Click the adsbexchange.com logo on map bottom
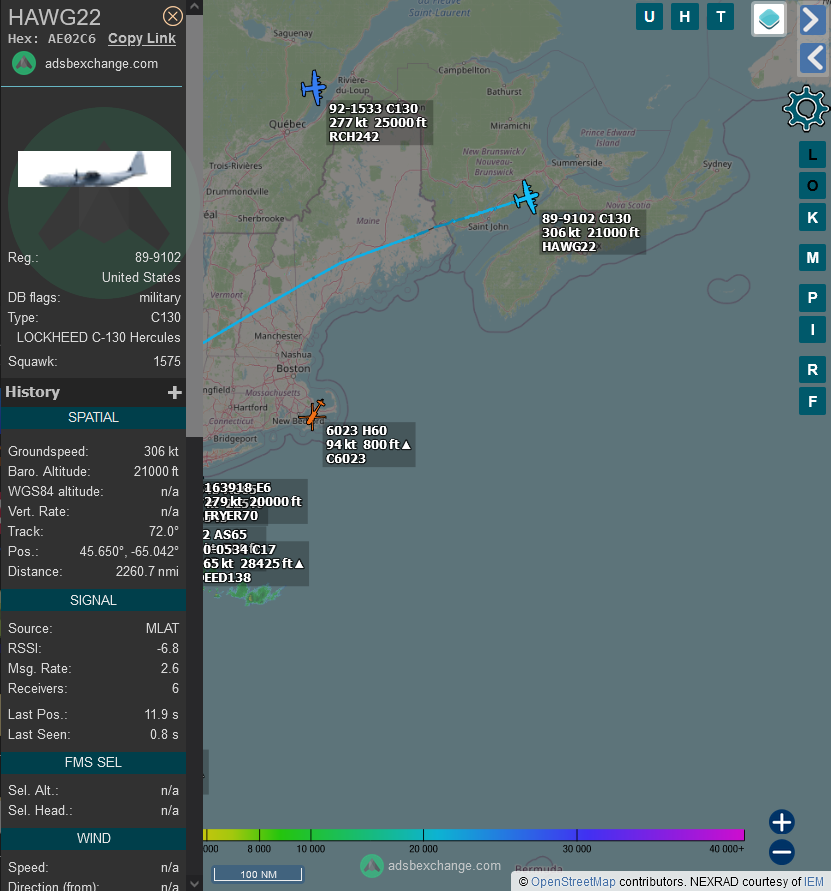Screen dimensions: 831x891 tap(431, 865)
